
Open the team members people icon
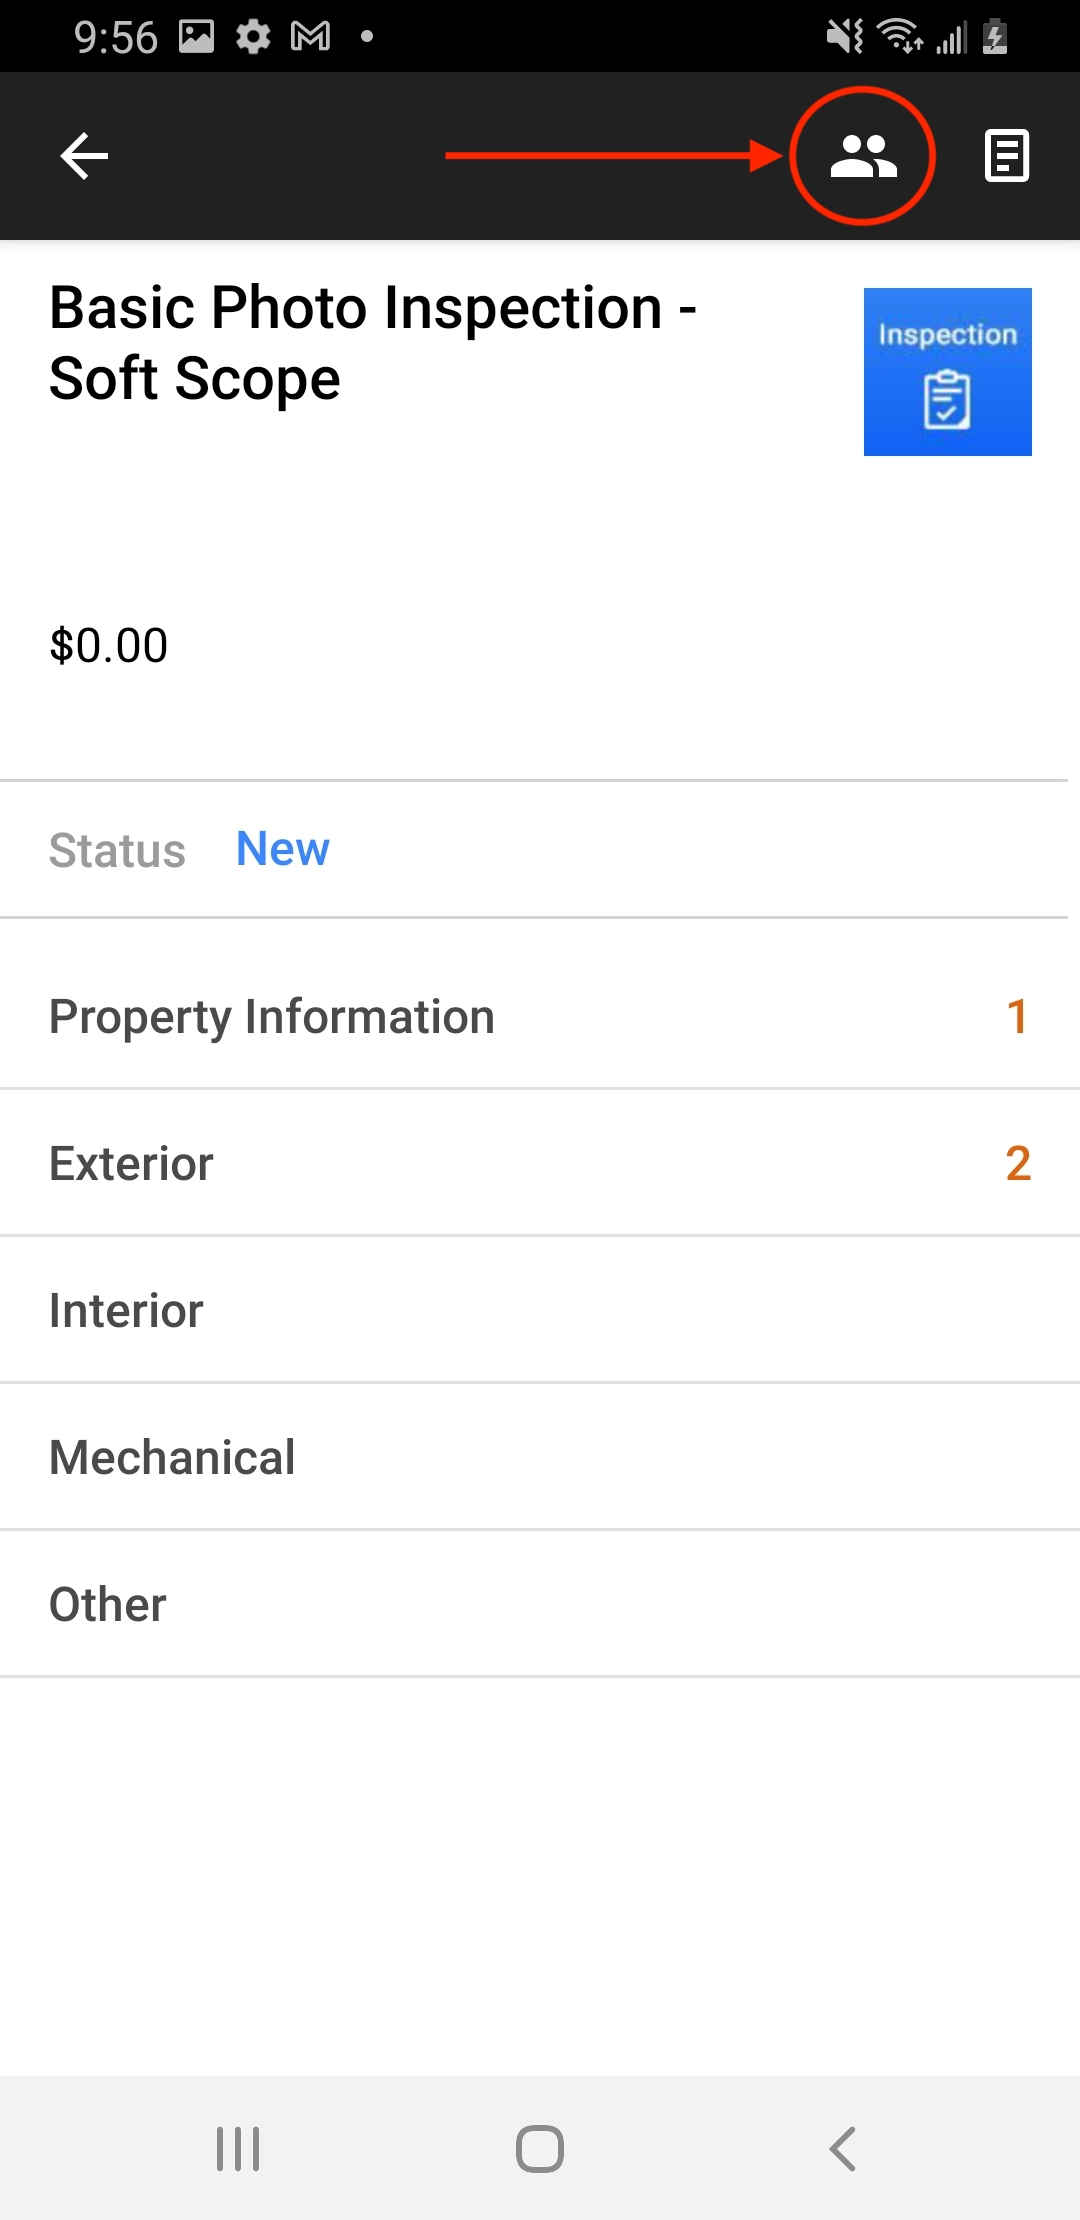(x=864, y=156)
